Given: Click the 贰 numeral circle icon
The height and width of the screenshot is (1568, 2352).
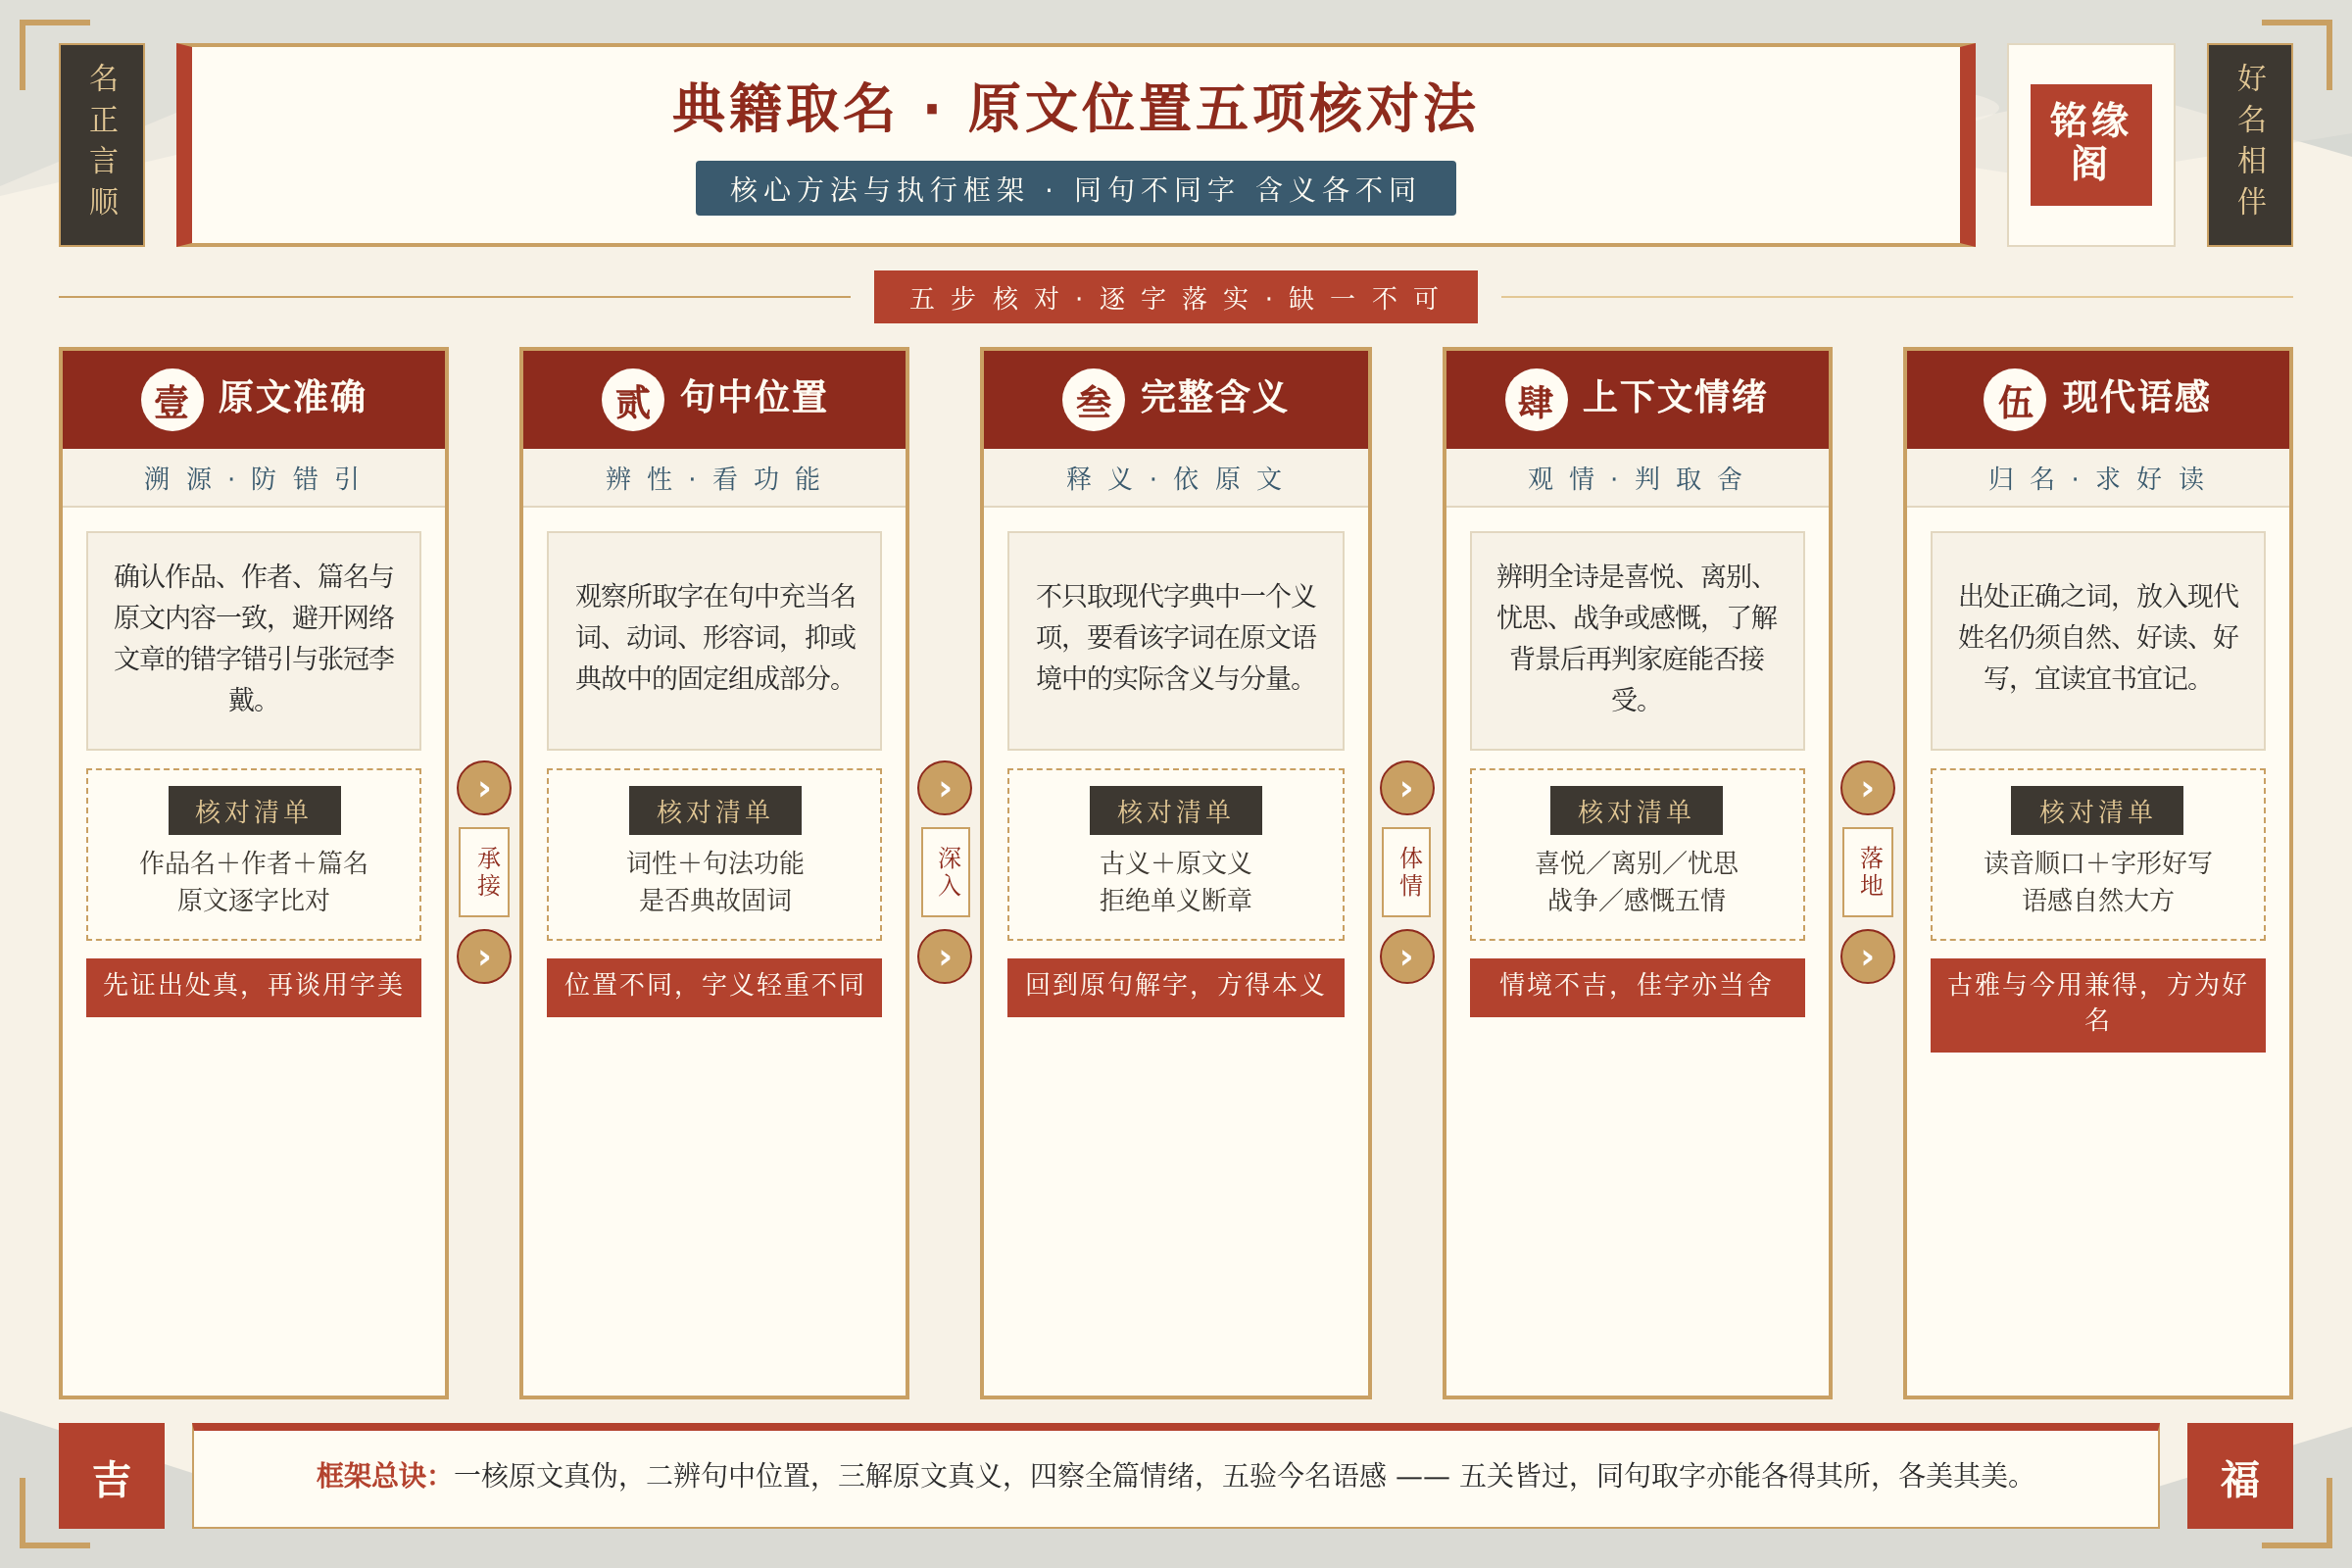Looking at the screenshot, I should click(x=633, y=400).
